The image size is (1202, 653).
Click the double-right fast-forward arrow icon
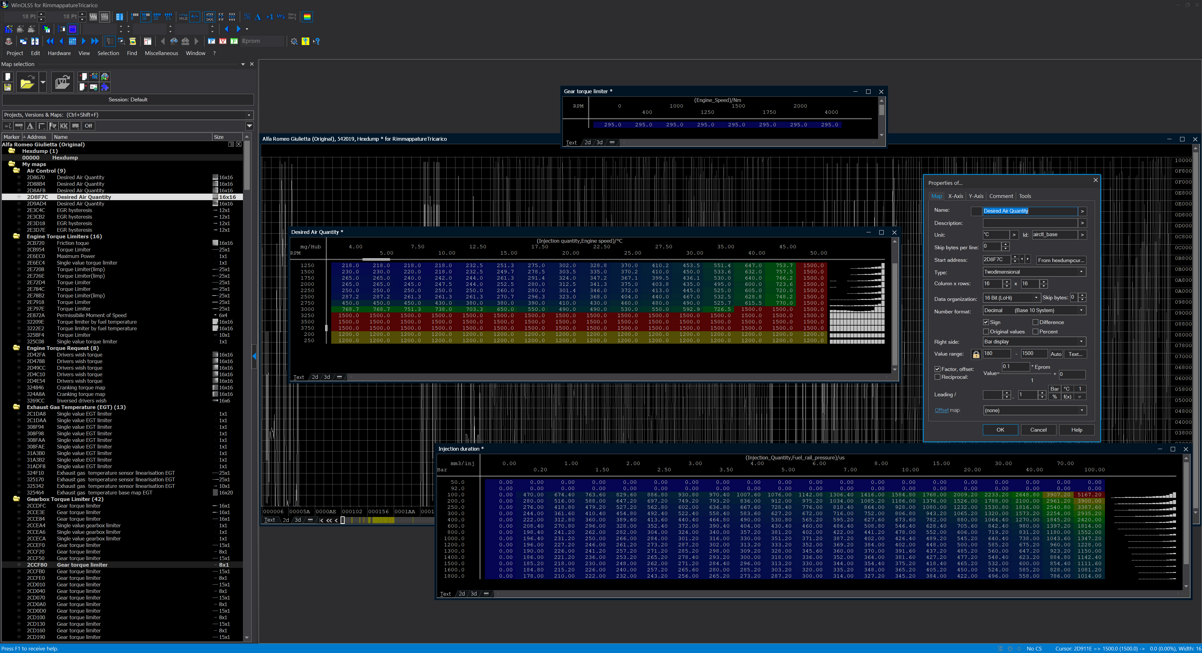coord(94,41)
